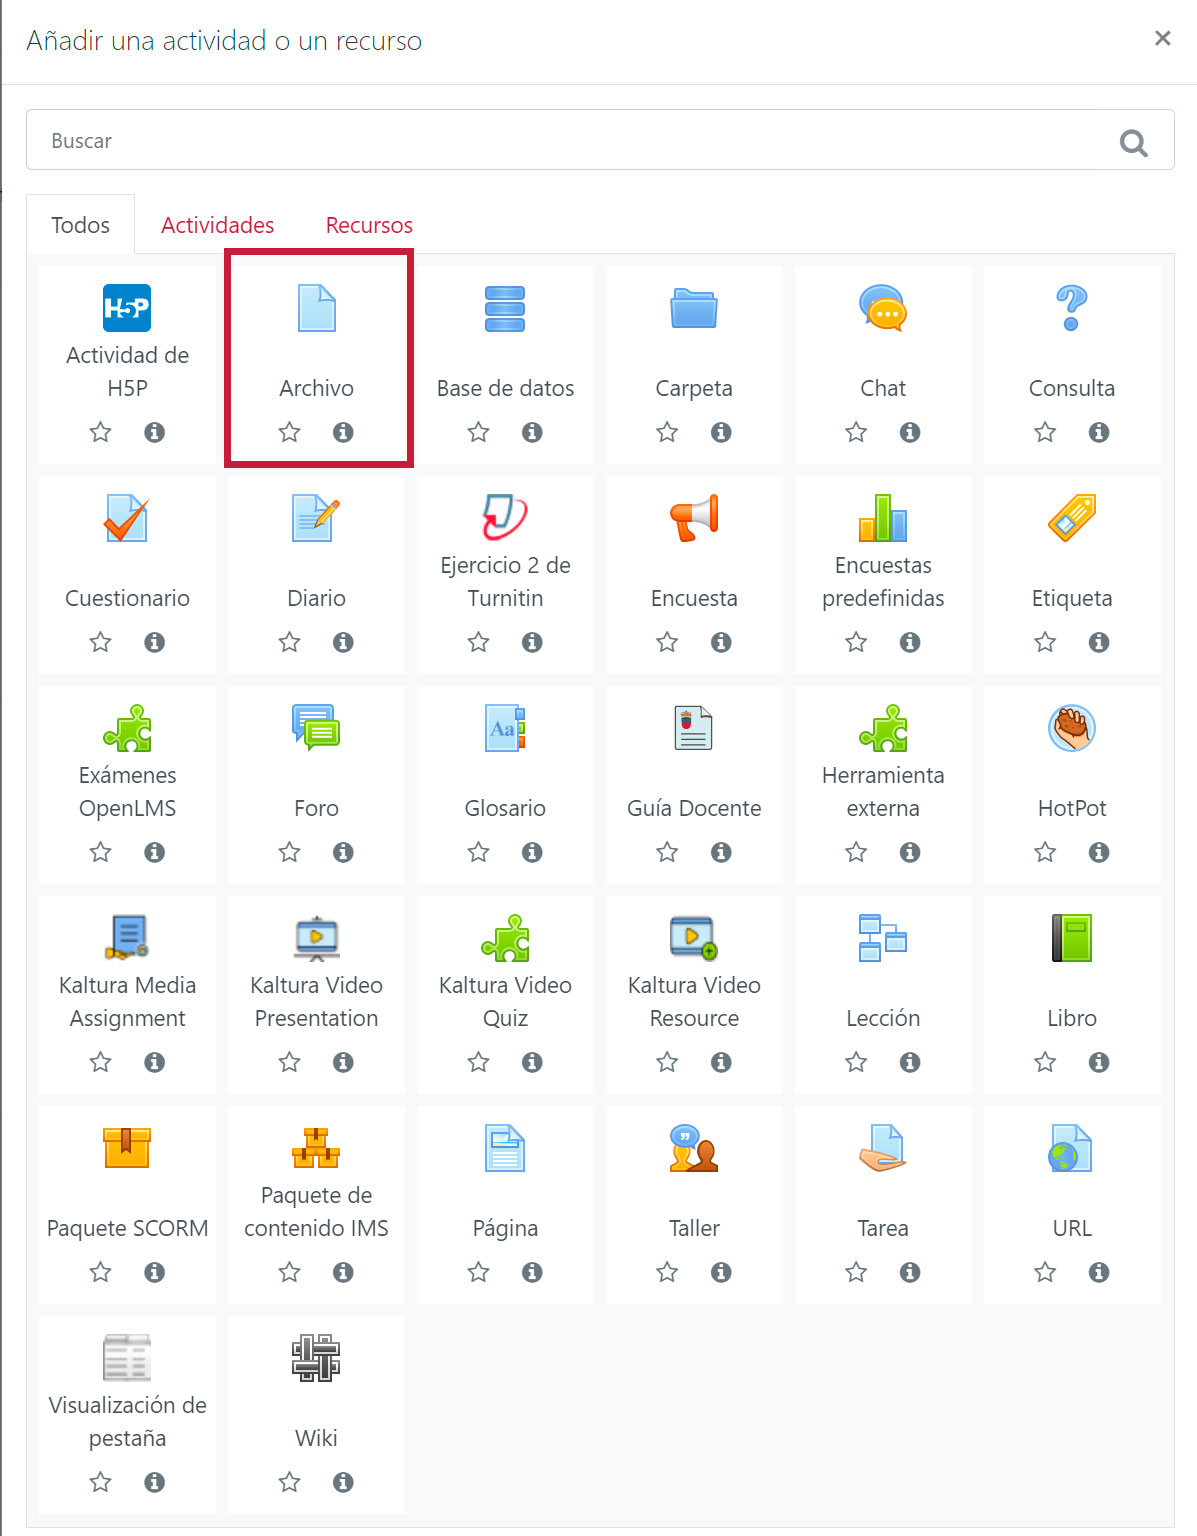Select the URL globe icon
The width and height of the screenshot is (1197, 1536).
pyautogui.click(x=1072, y=1148)
